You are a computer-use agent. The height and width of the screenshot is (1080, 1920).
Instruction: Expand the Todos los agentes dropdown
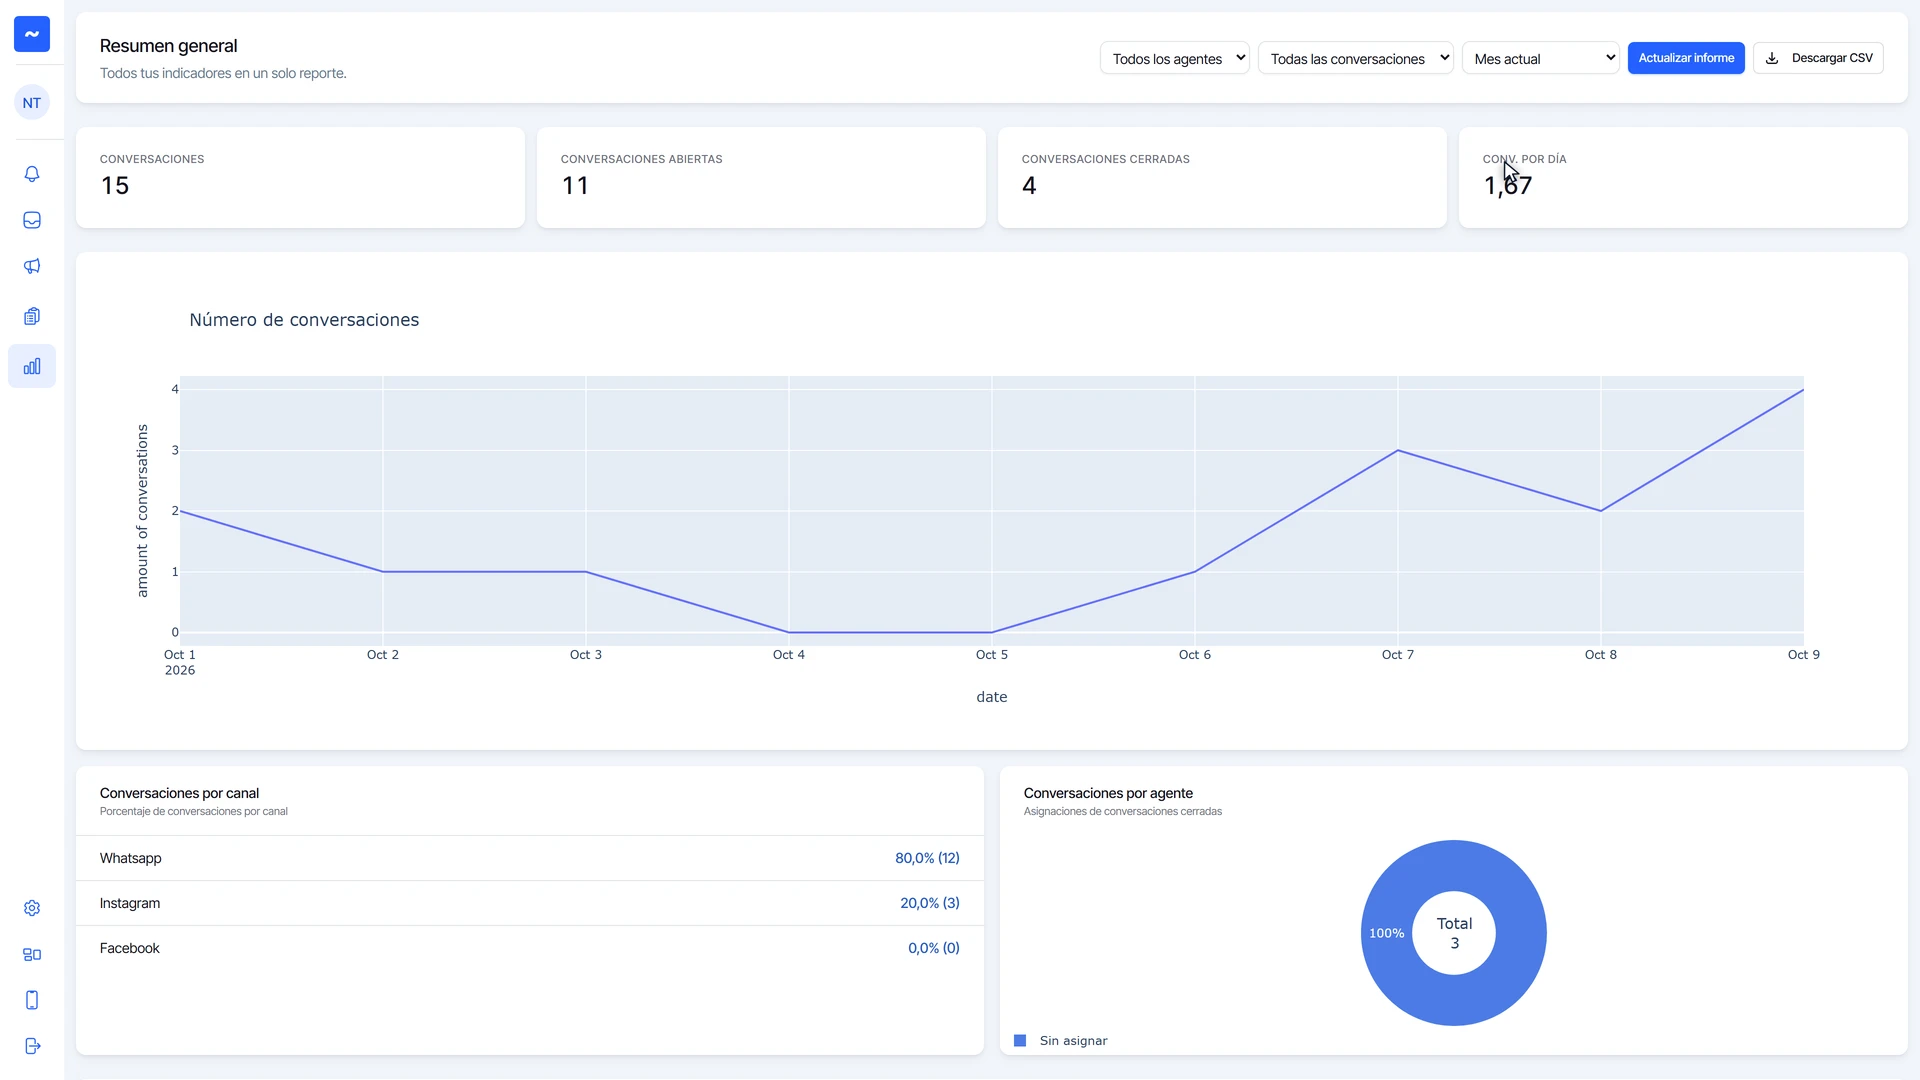[1175, 58]
